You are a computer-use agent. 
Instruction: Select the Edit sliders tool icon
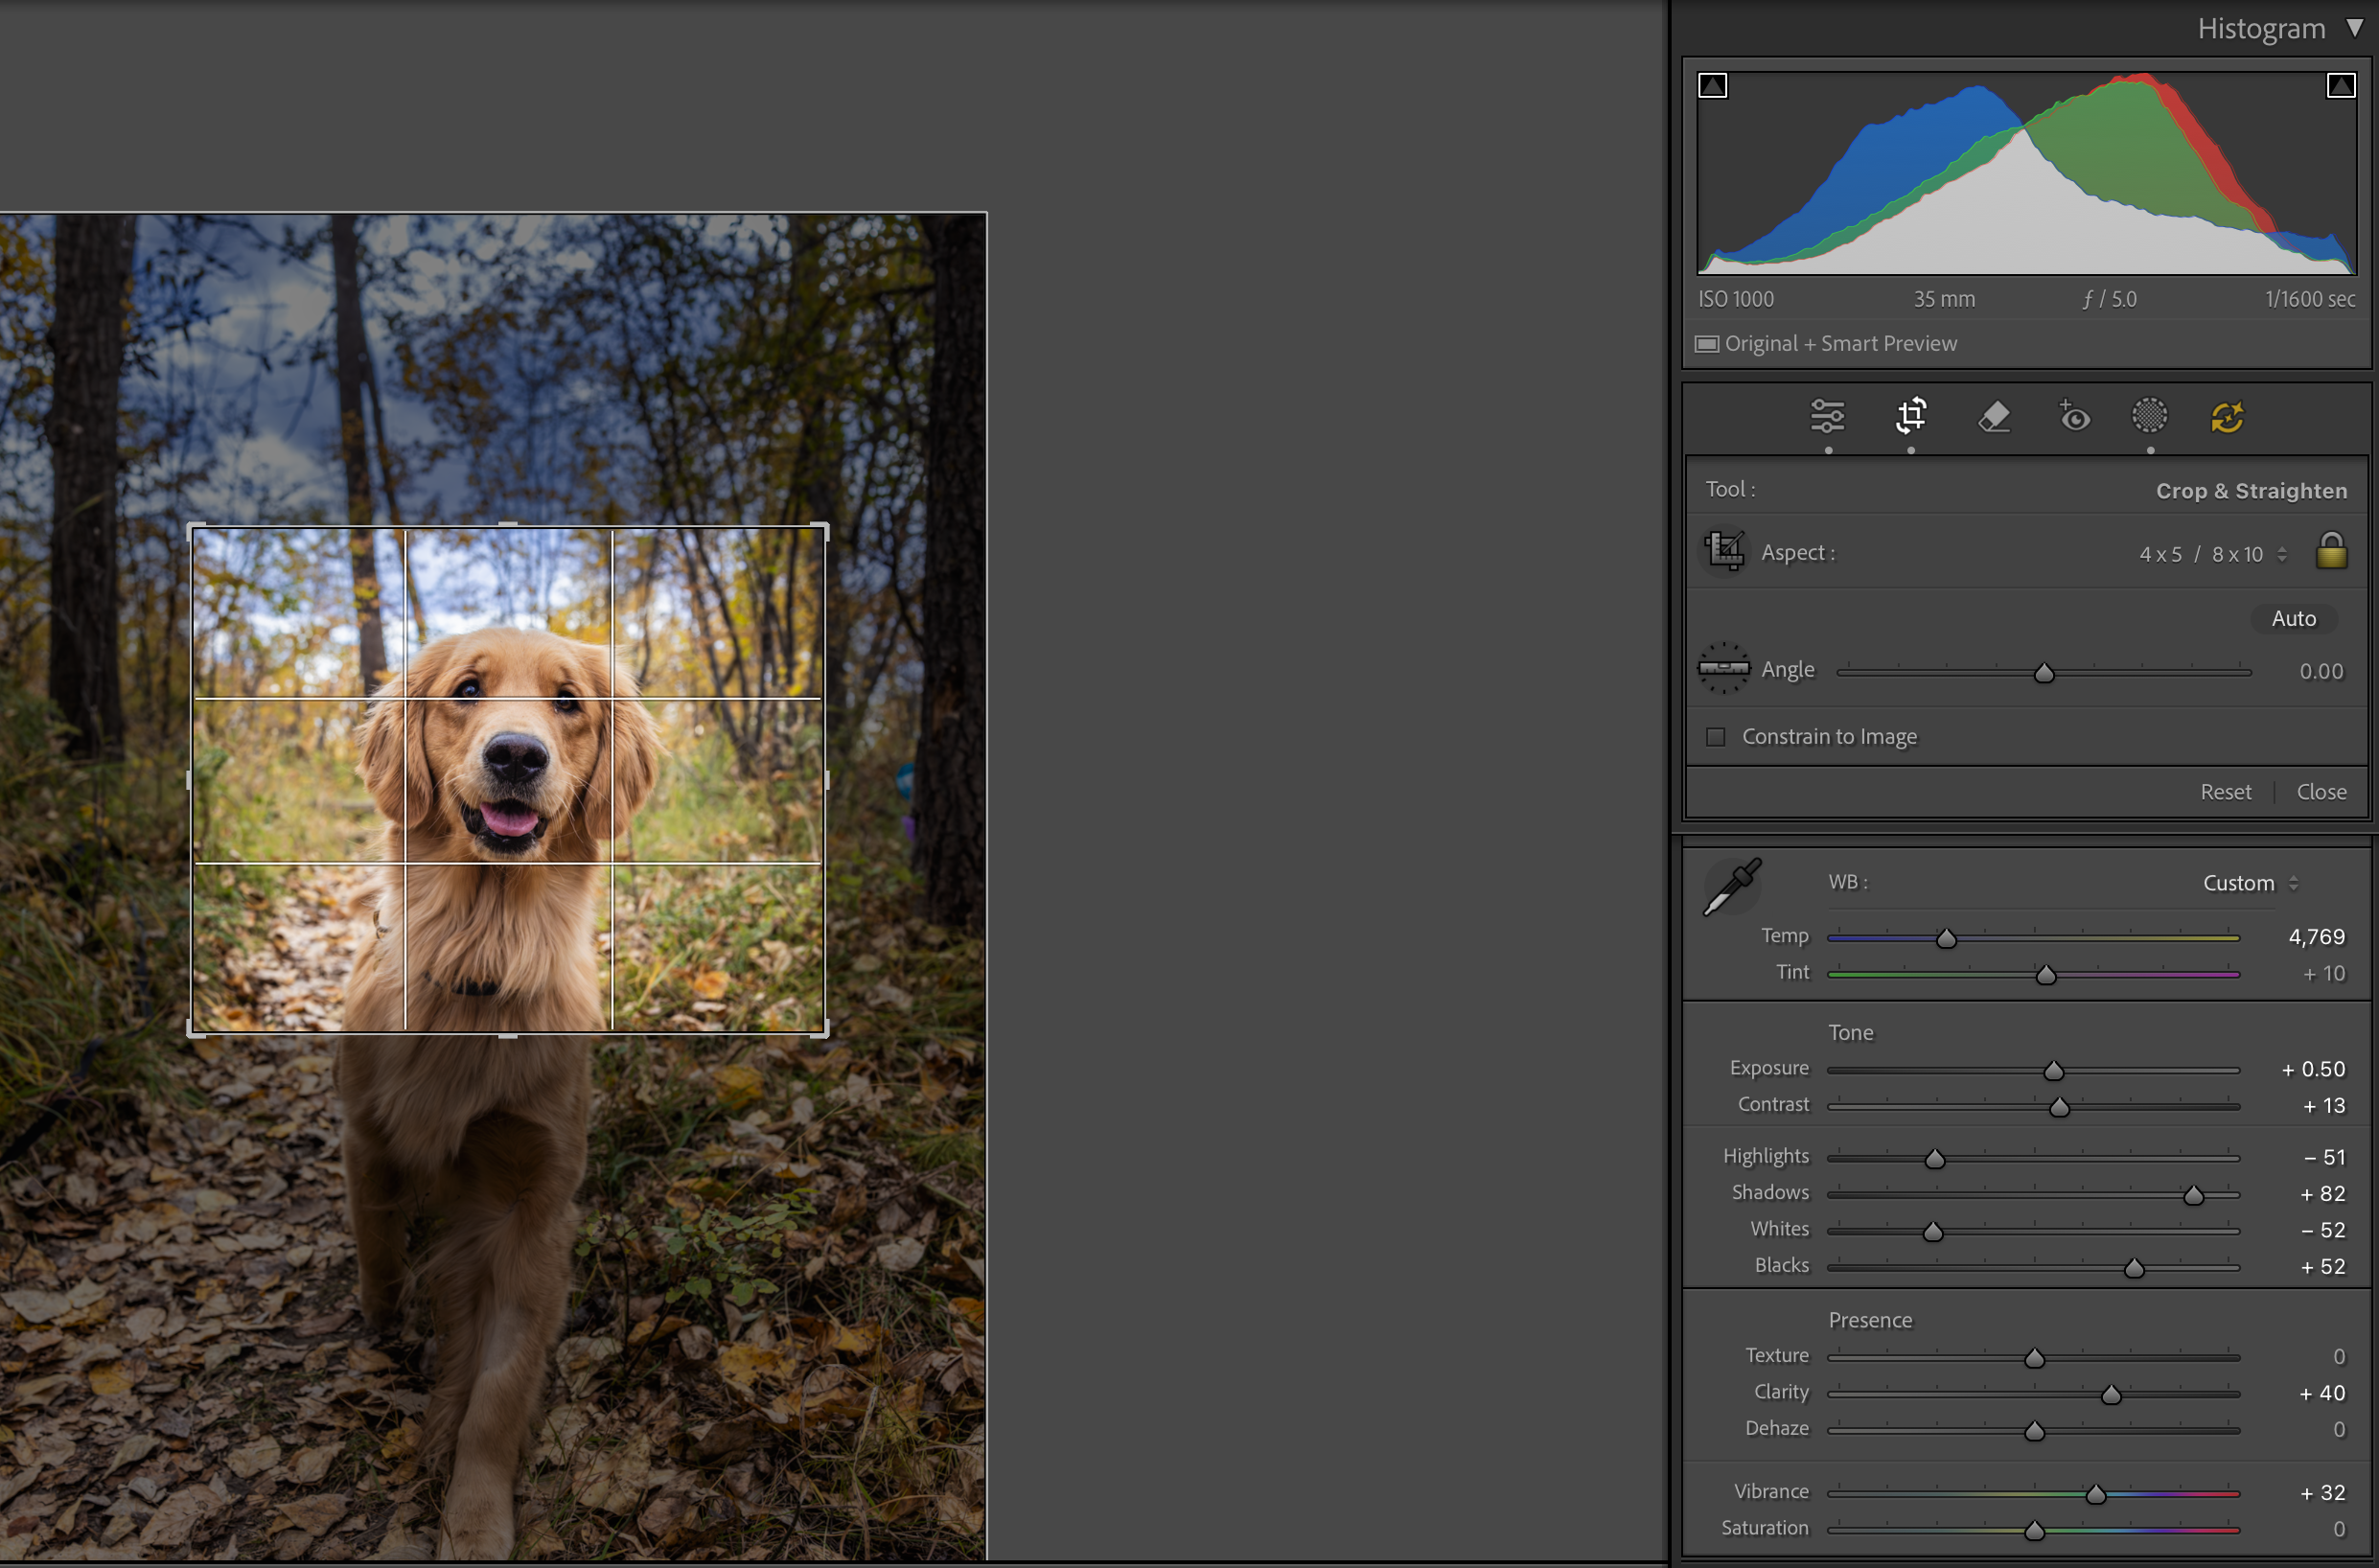pyautogui.click(x=1827, y=416)
